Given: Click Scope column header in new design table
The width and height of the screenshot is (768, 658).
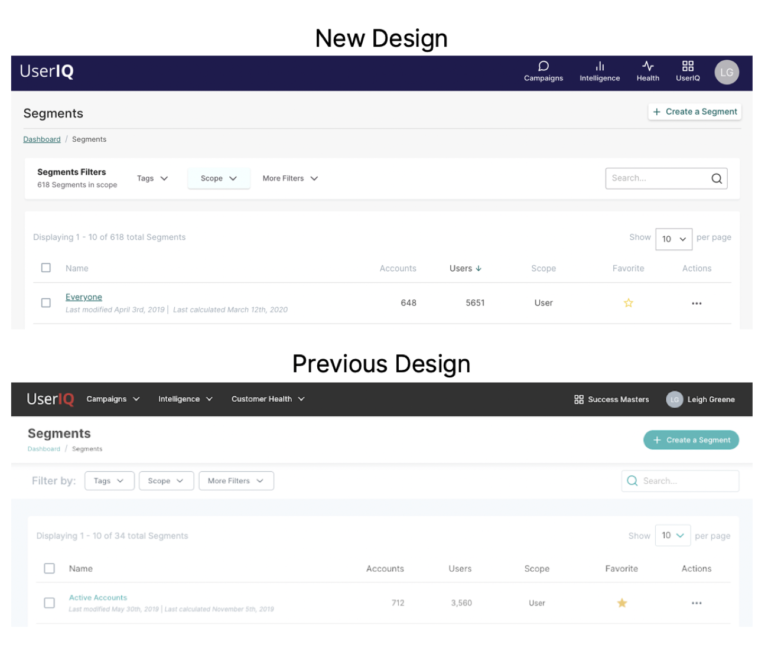Looking at the screenshot, I should click(543, 268).
